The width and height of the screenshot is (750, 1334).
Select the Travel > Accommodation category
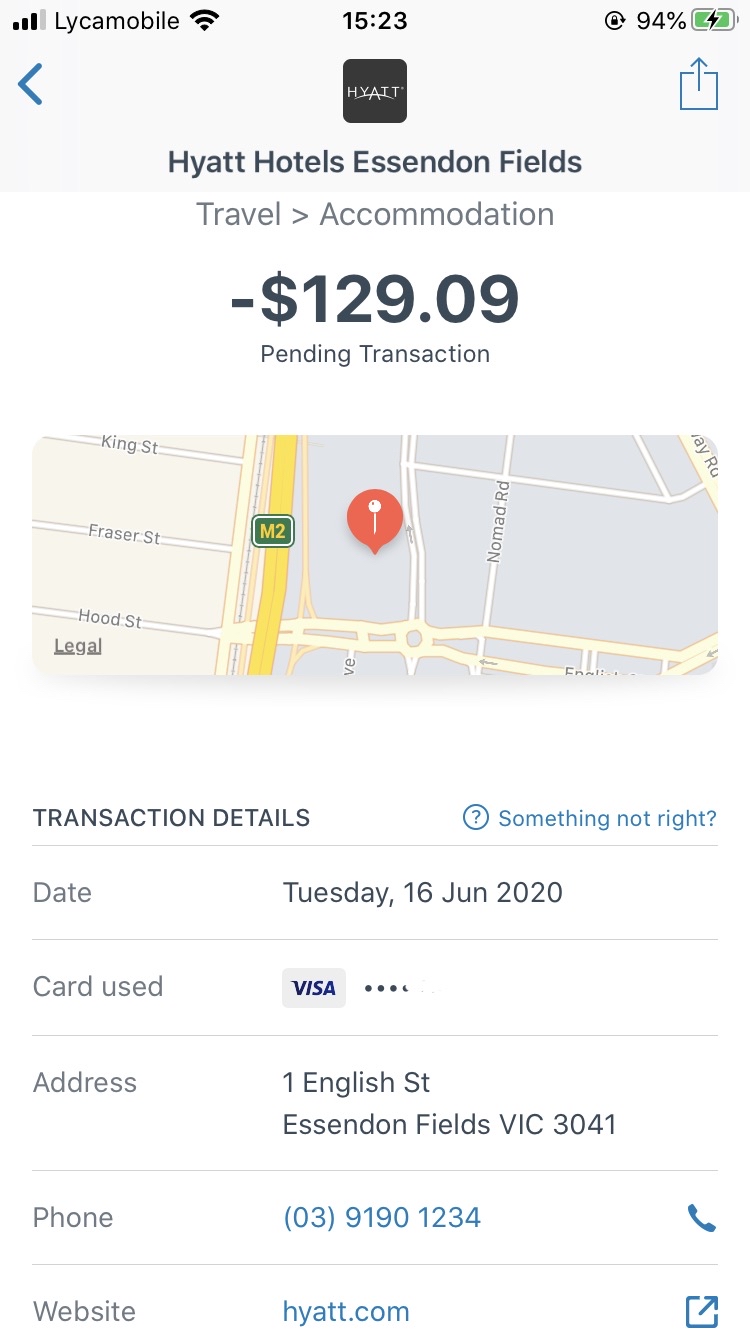tap(375, 214)
